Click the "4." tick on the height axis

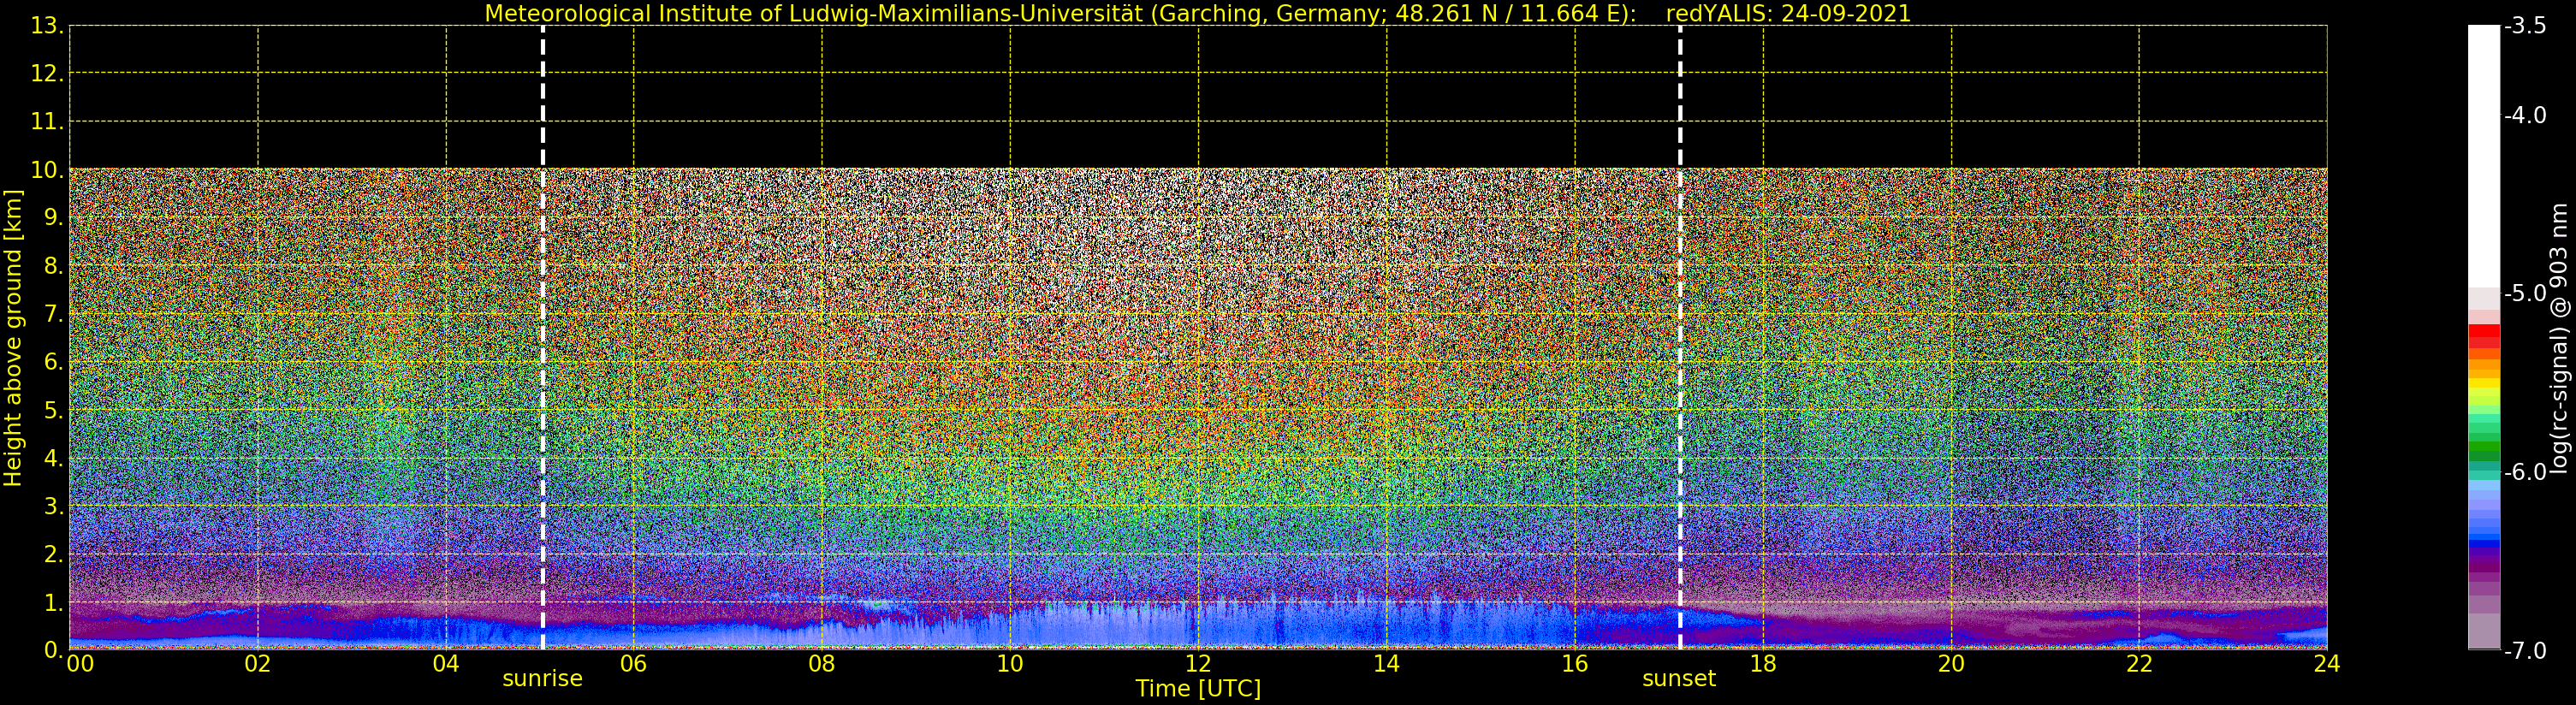[x=54, y=459]
